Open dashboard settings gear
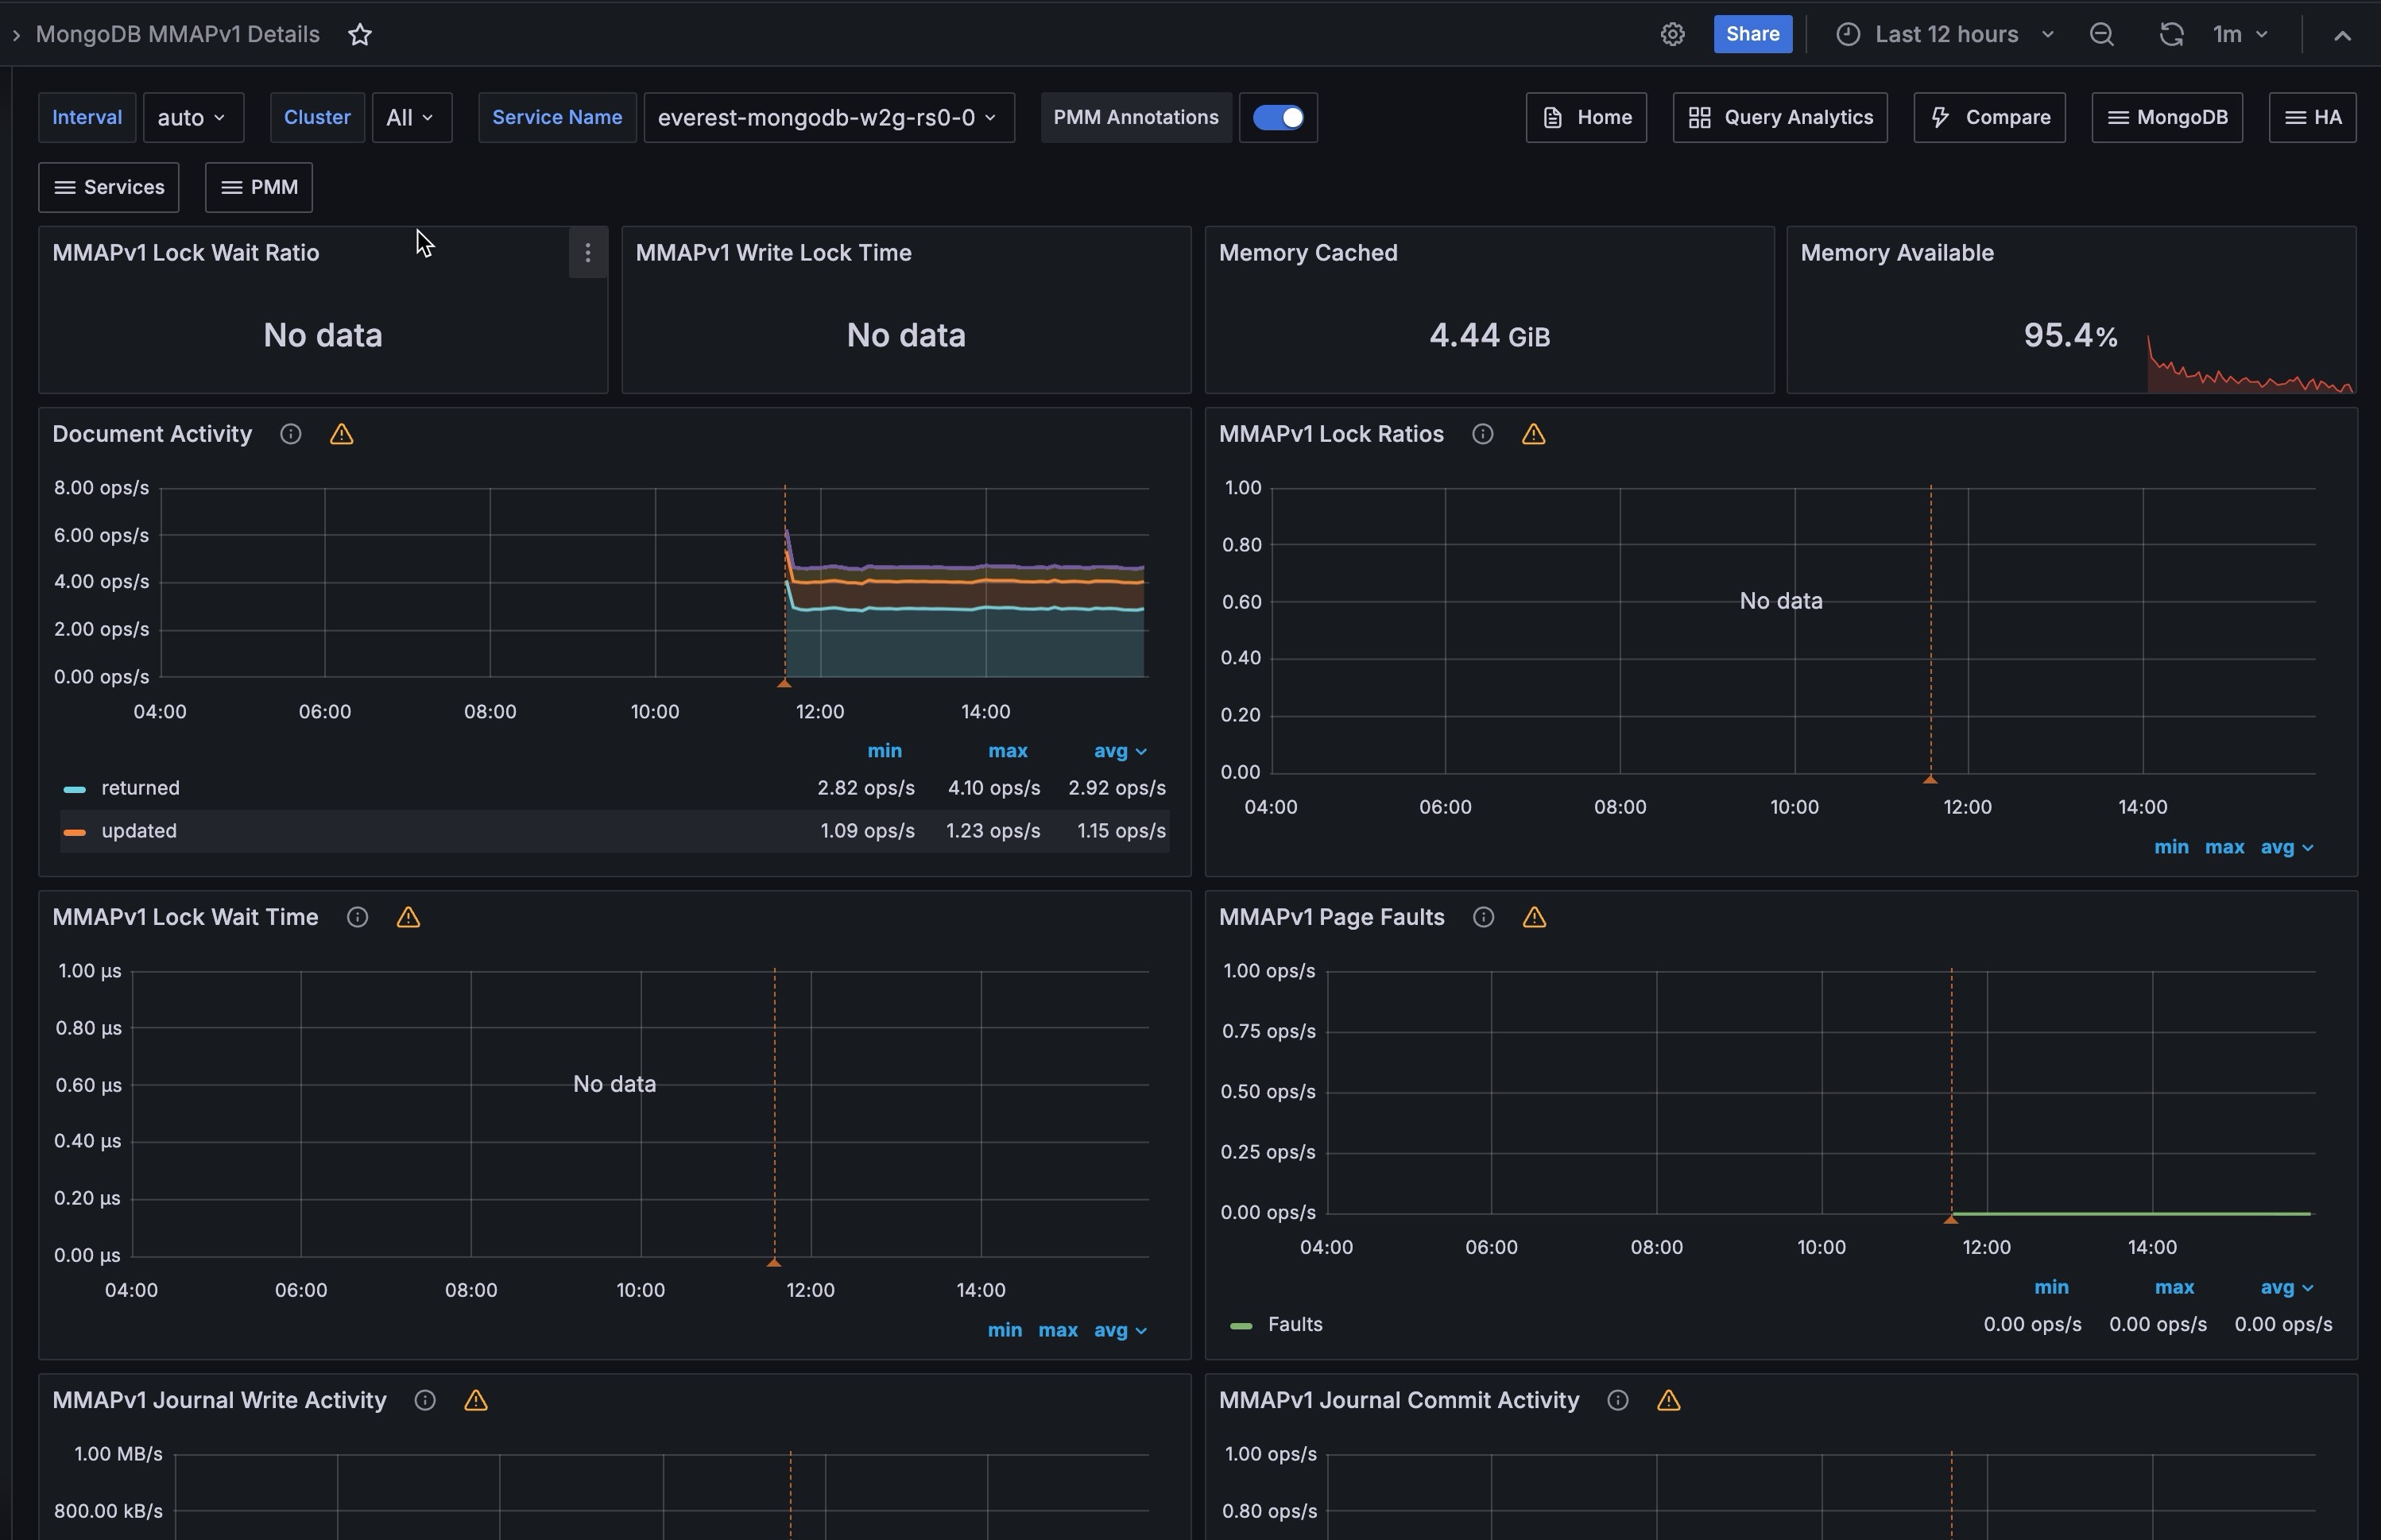2381x1540 pixels. coord(1672,35)
